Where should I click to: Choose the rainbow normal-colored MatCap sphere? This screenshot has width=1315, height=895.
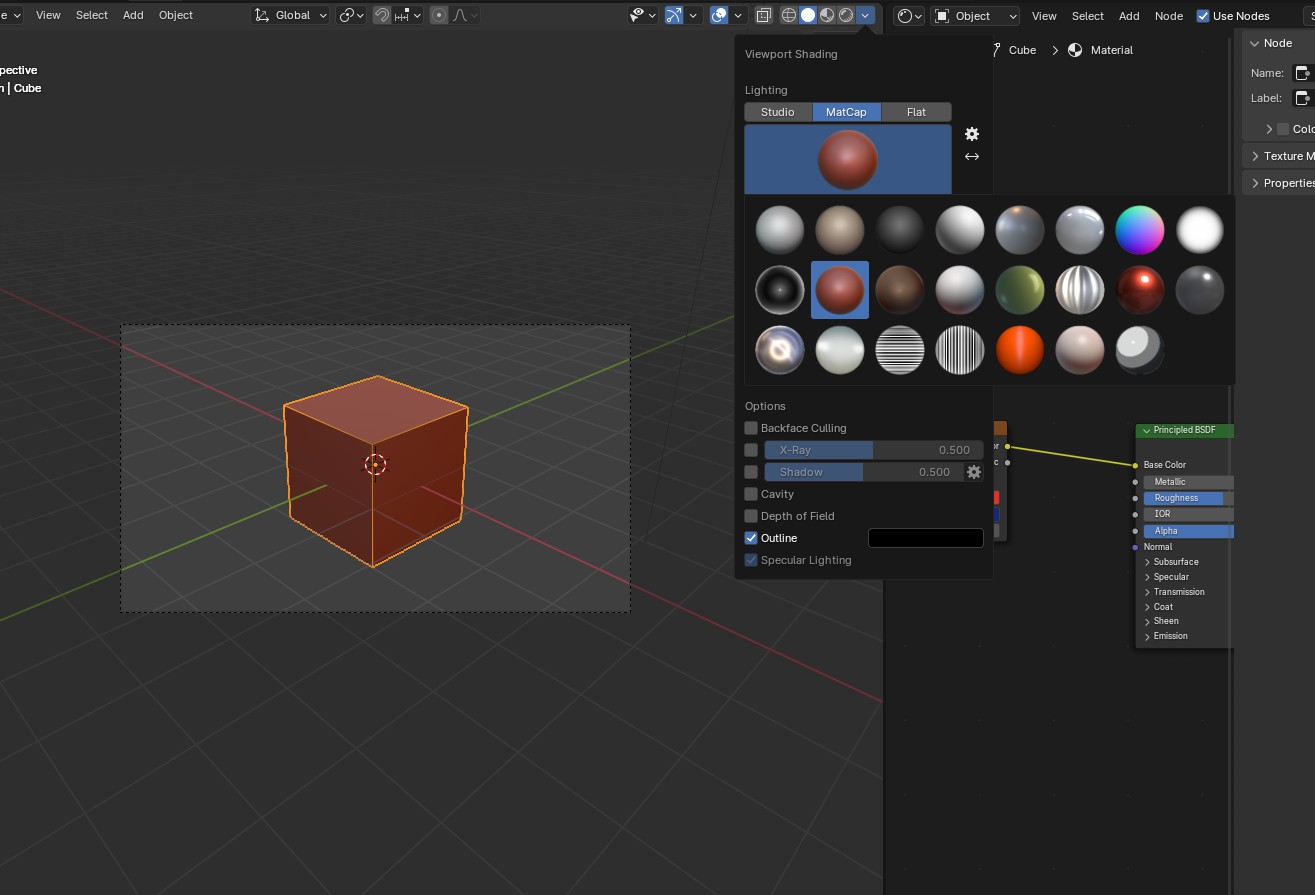(1139, 229)
